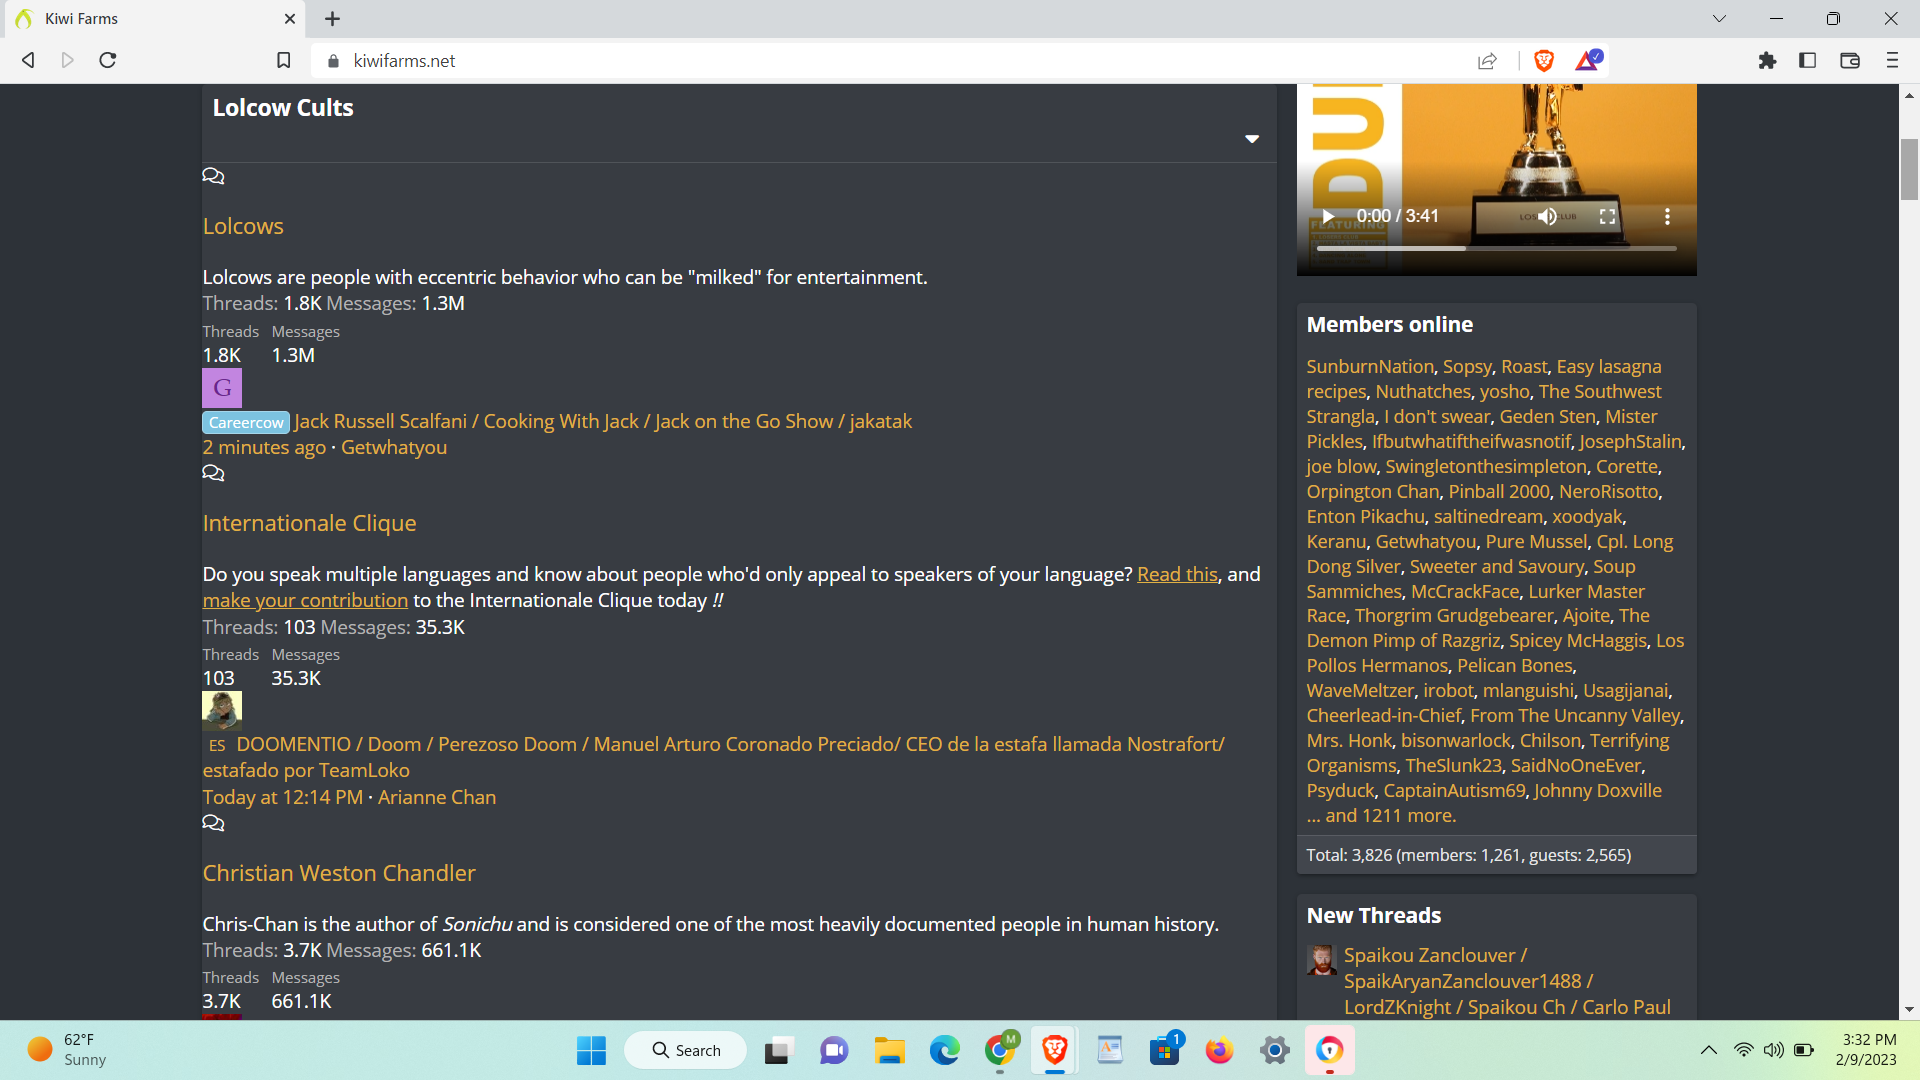Follow the 'make your contribution' link
1920x1080 pixels.
pyautogui.click(x=305, y=600)
